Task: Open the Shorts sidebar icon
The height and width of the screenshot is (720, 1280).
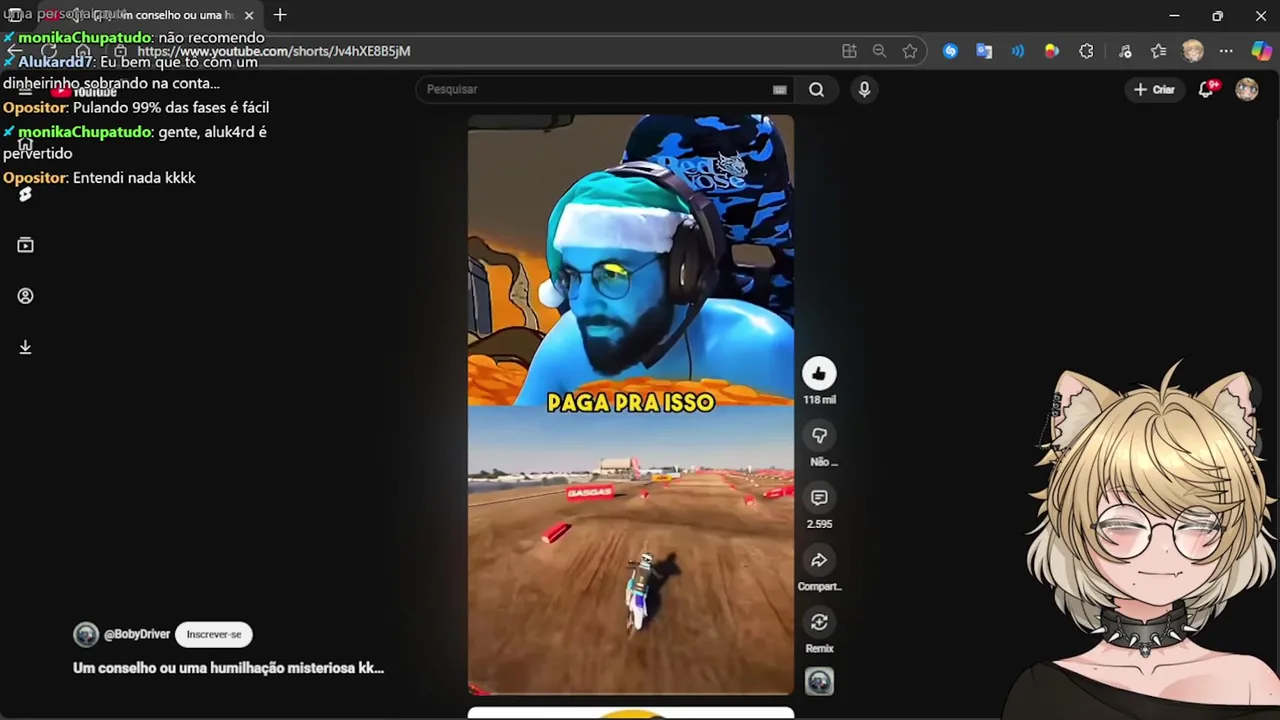Action: [x=25, y=194]
